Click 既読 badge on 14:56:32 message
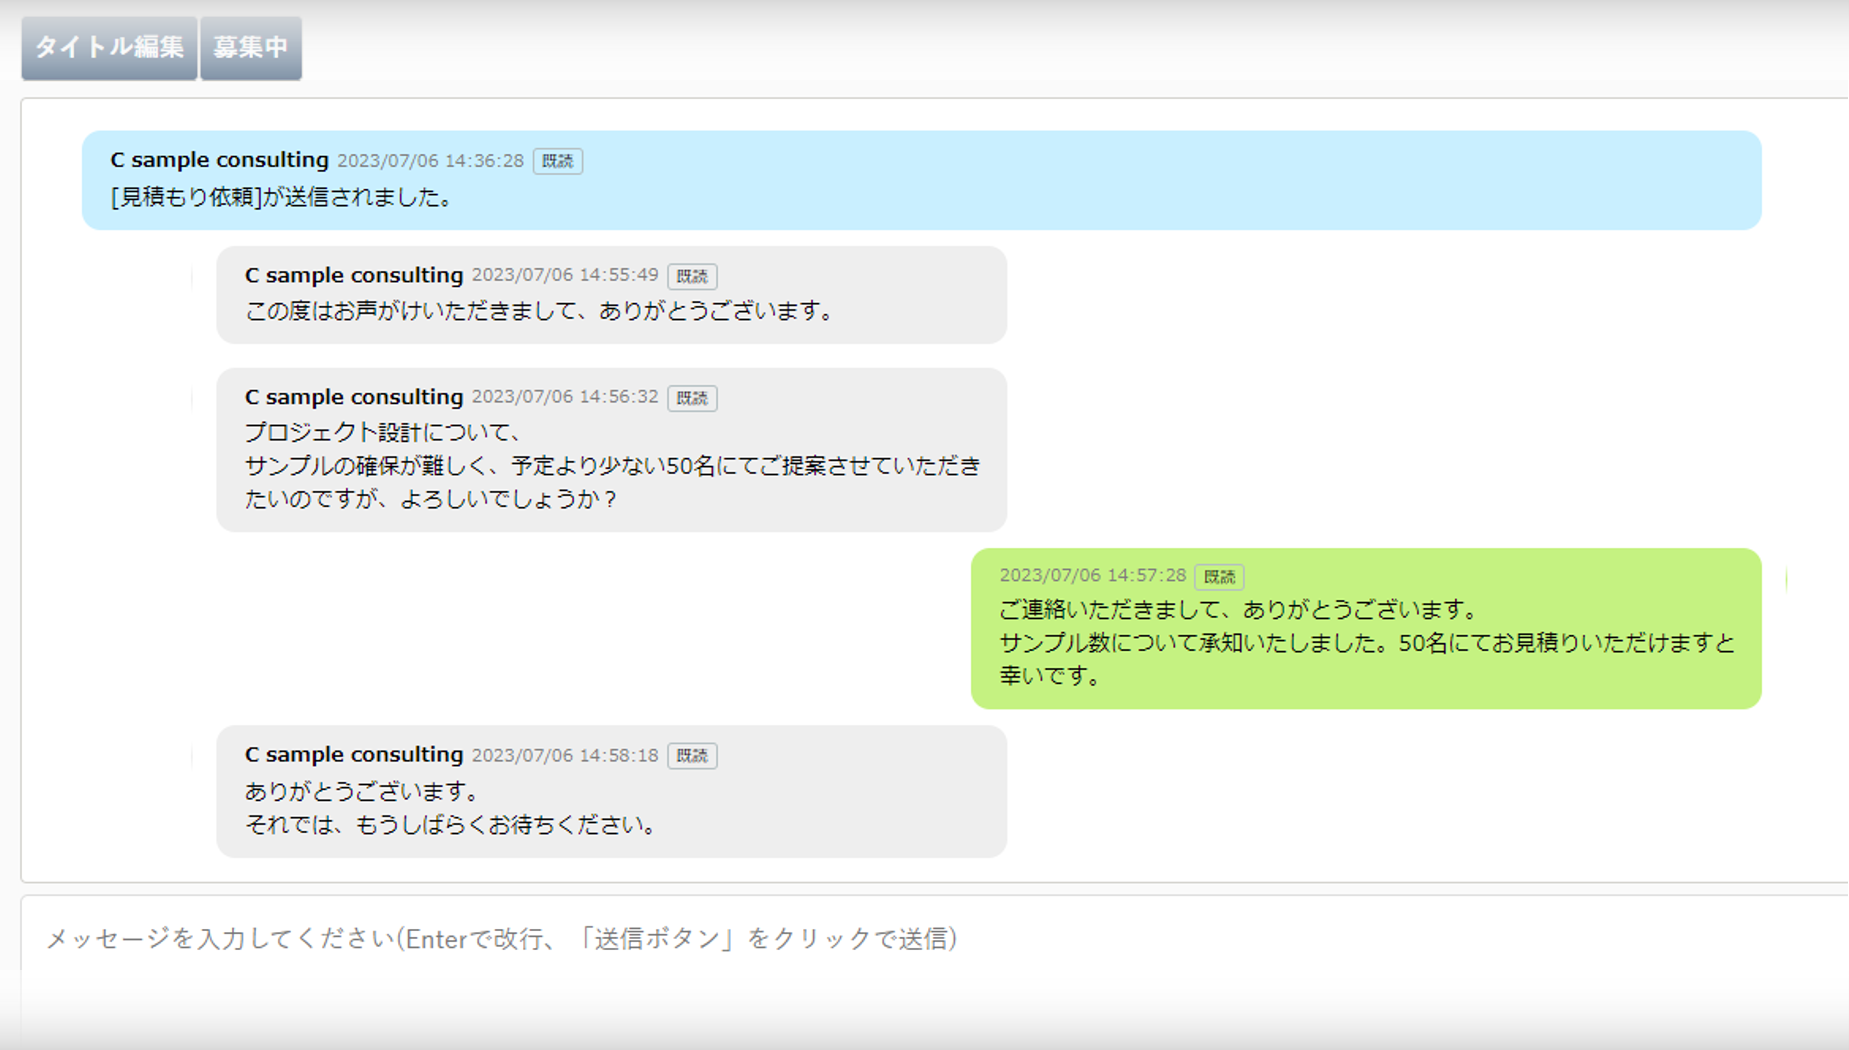1849x1050 pixels. tap(692, 398)
